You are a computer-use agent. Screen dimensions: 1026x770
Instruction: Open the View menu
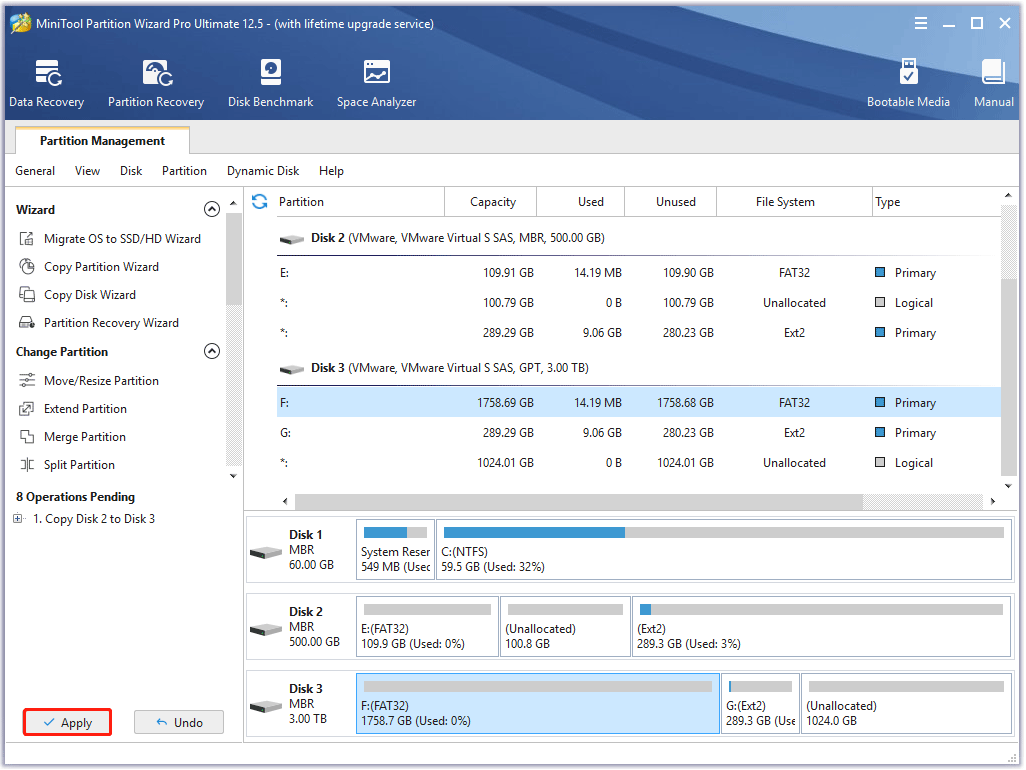click(87, 171)
